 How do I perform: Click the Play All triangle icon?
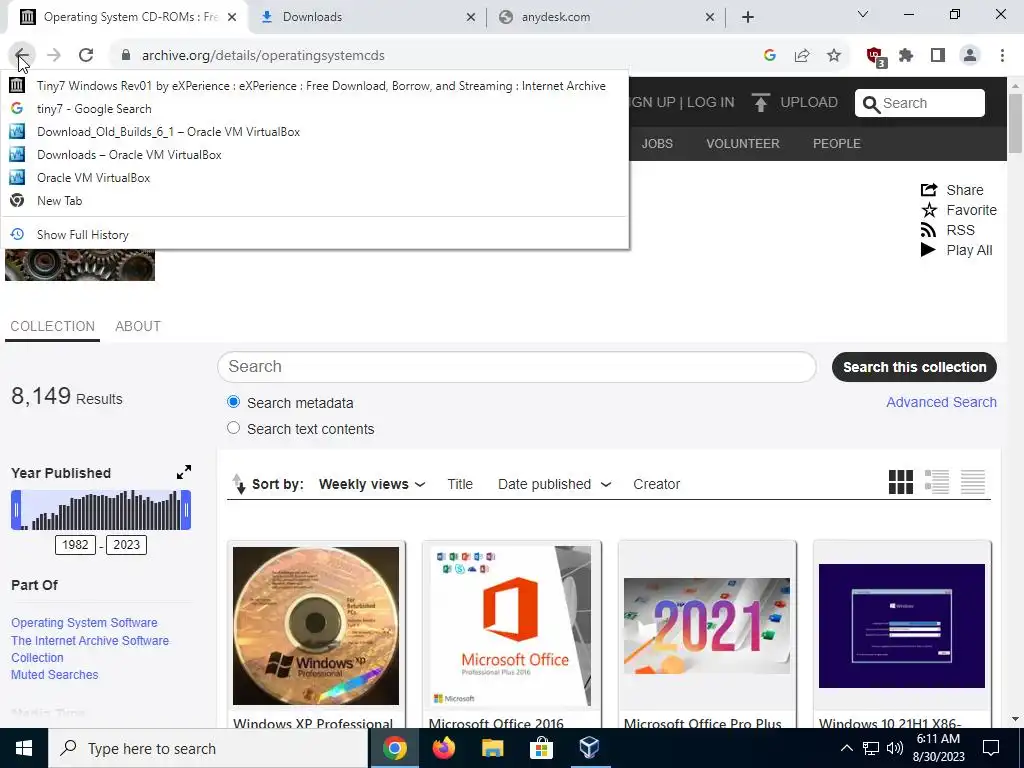pos(928,249)
